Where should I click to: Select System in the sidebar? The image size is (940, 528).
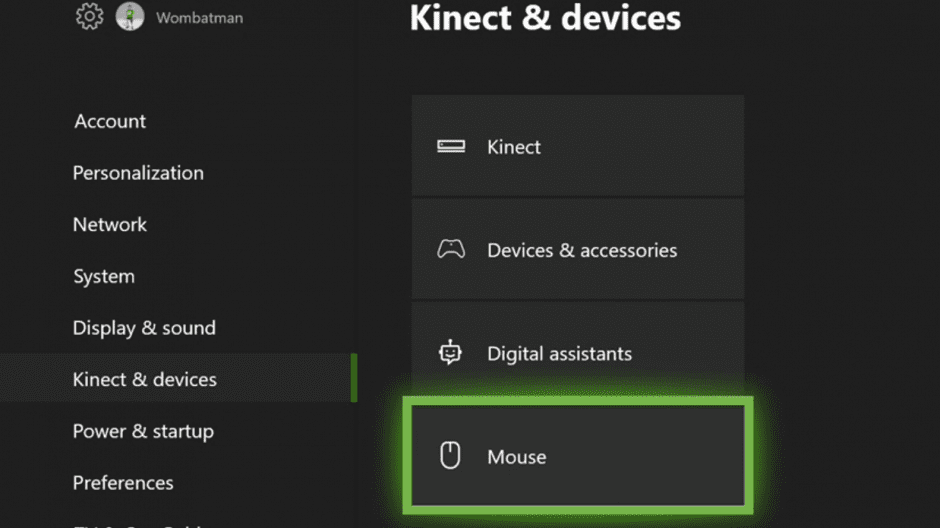tap(104, 276)
